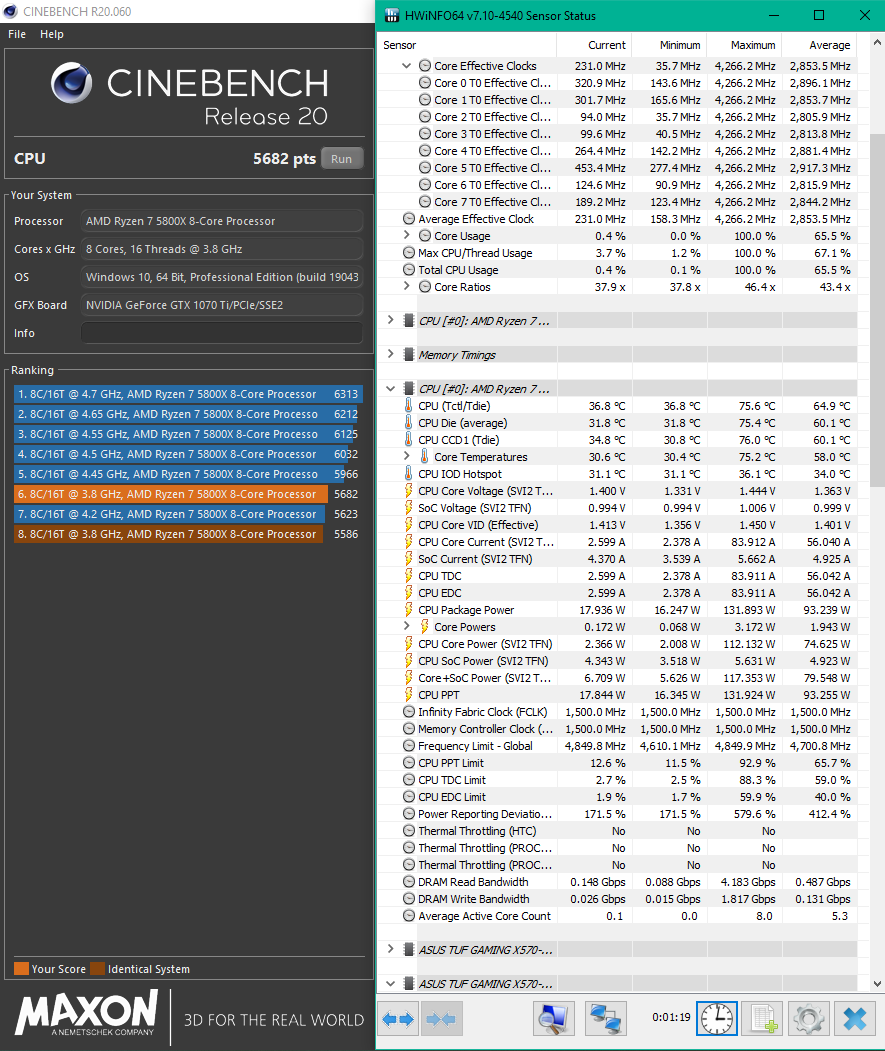885x1051 pixels.
Task: Click the Maximum column header
Action: point(745,45)
